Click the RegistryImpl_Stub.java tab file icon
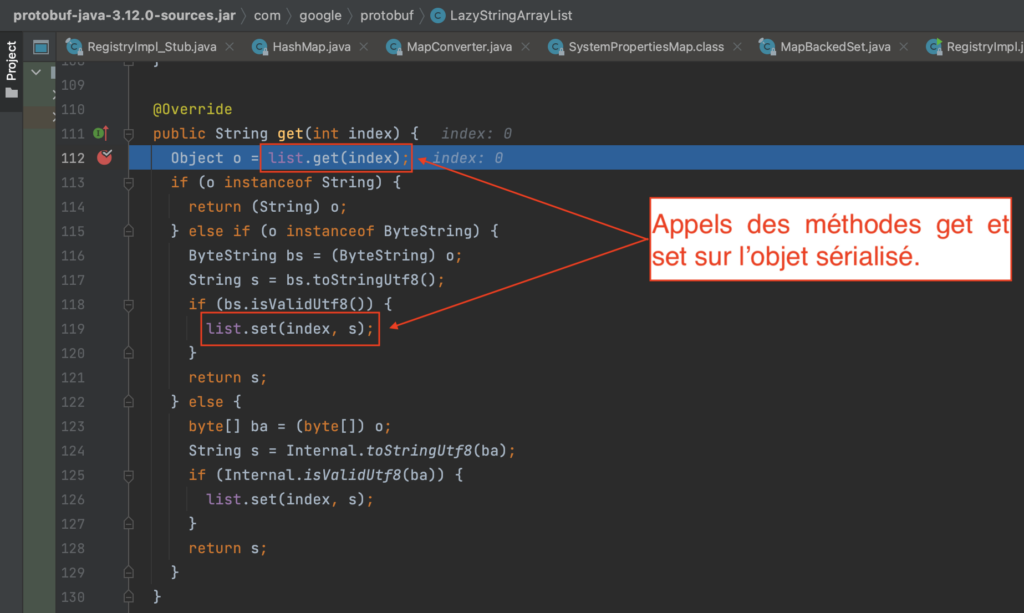This screenshot has width=1024, height=613. point(74,47)
